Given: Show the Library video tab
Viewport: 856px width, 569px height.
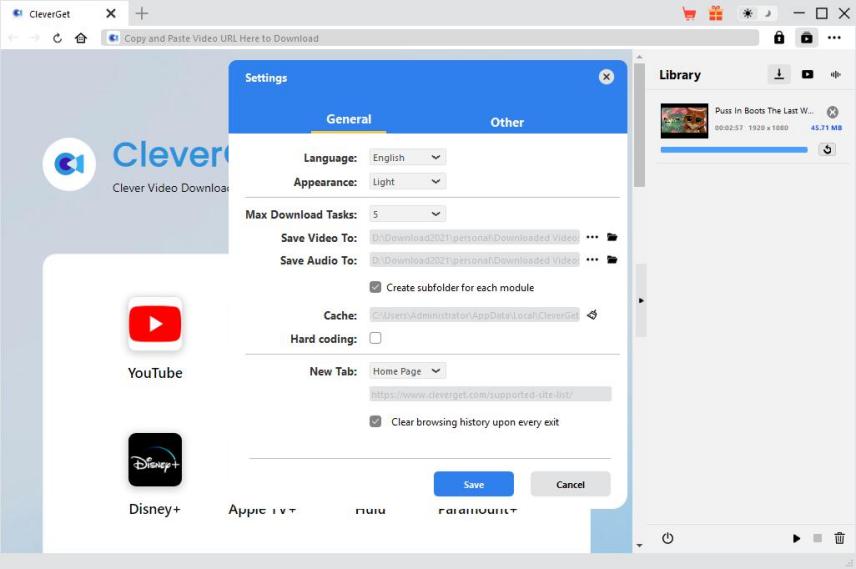Looking at the screenshot, I should click(807, 74).
